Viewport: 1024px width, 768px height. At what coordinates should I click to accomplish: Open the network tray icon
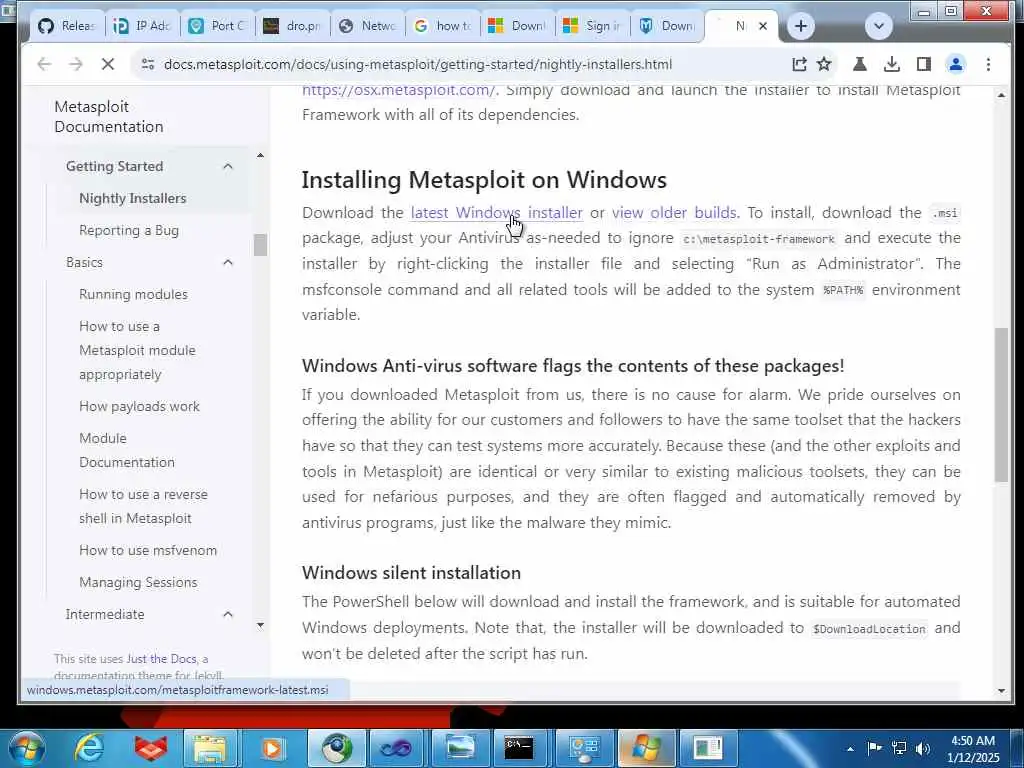[899, 748]
